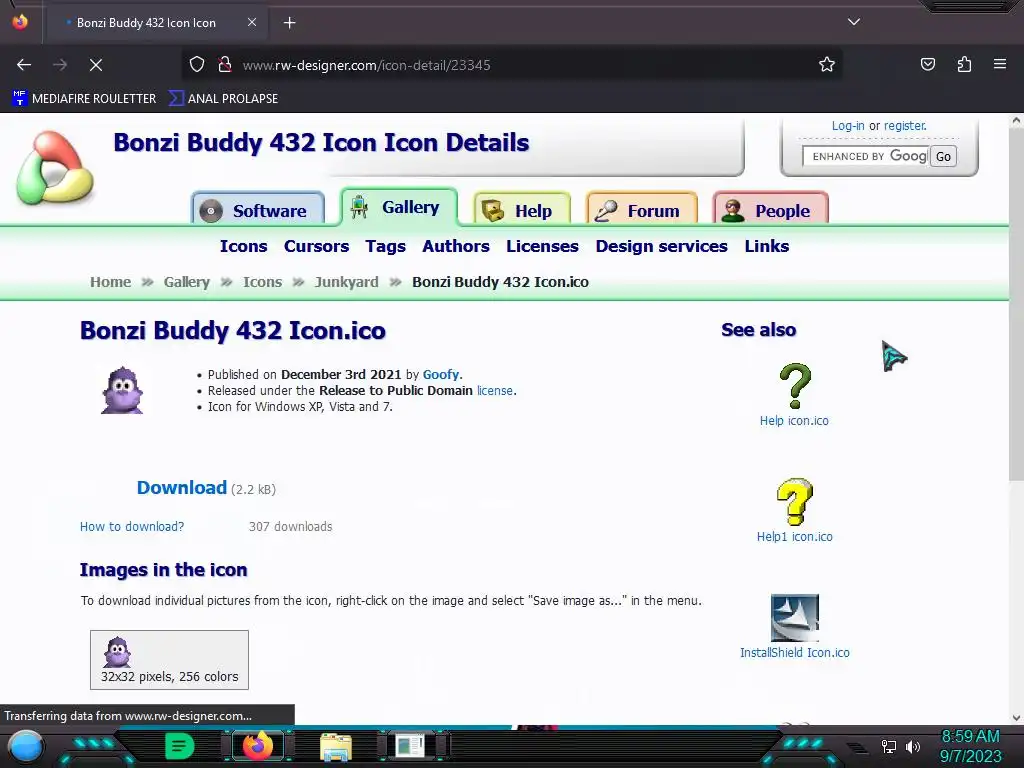This screenshot has width=1024, height=768.
Task: Open the Cursors submenu item
Action: tap(316, 246)
